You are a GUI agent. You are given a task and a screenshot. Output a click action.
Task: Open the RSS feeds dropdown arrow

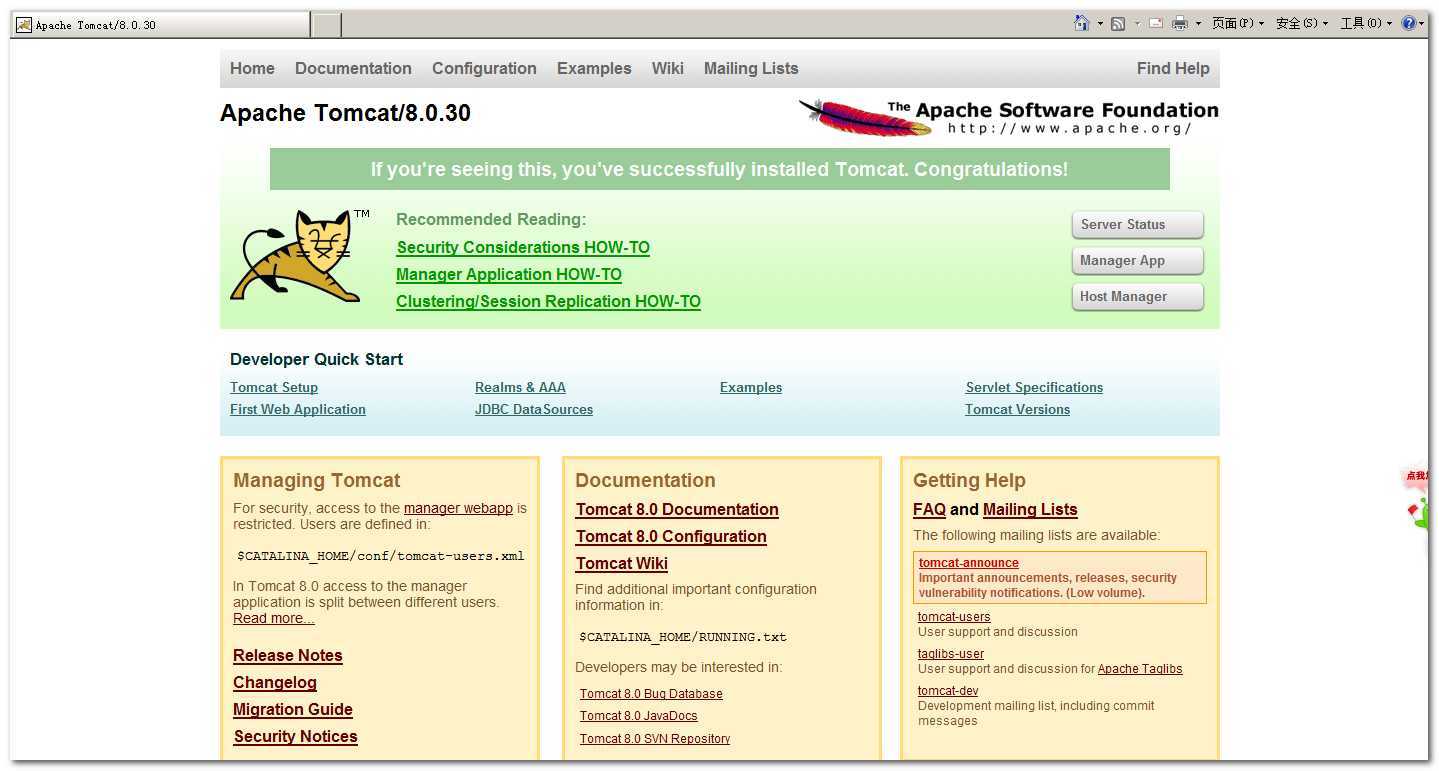[1137, 24]
